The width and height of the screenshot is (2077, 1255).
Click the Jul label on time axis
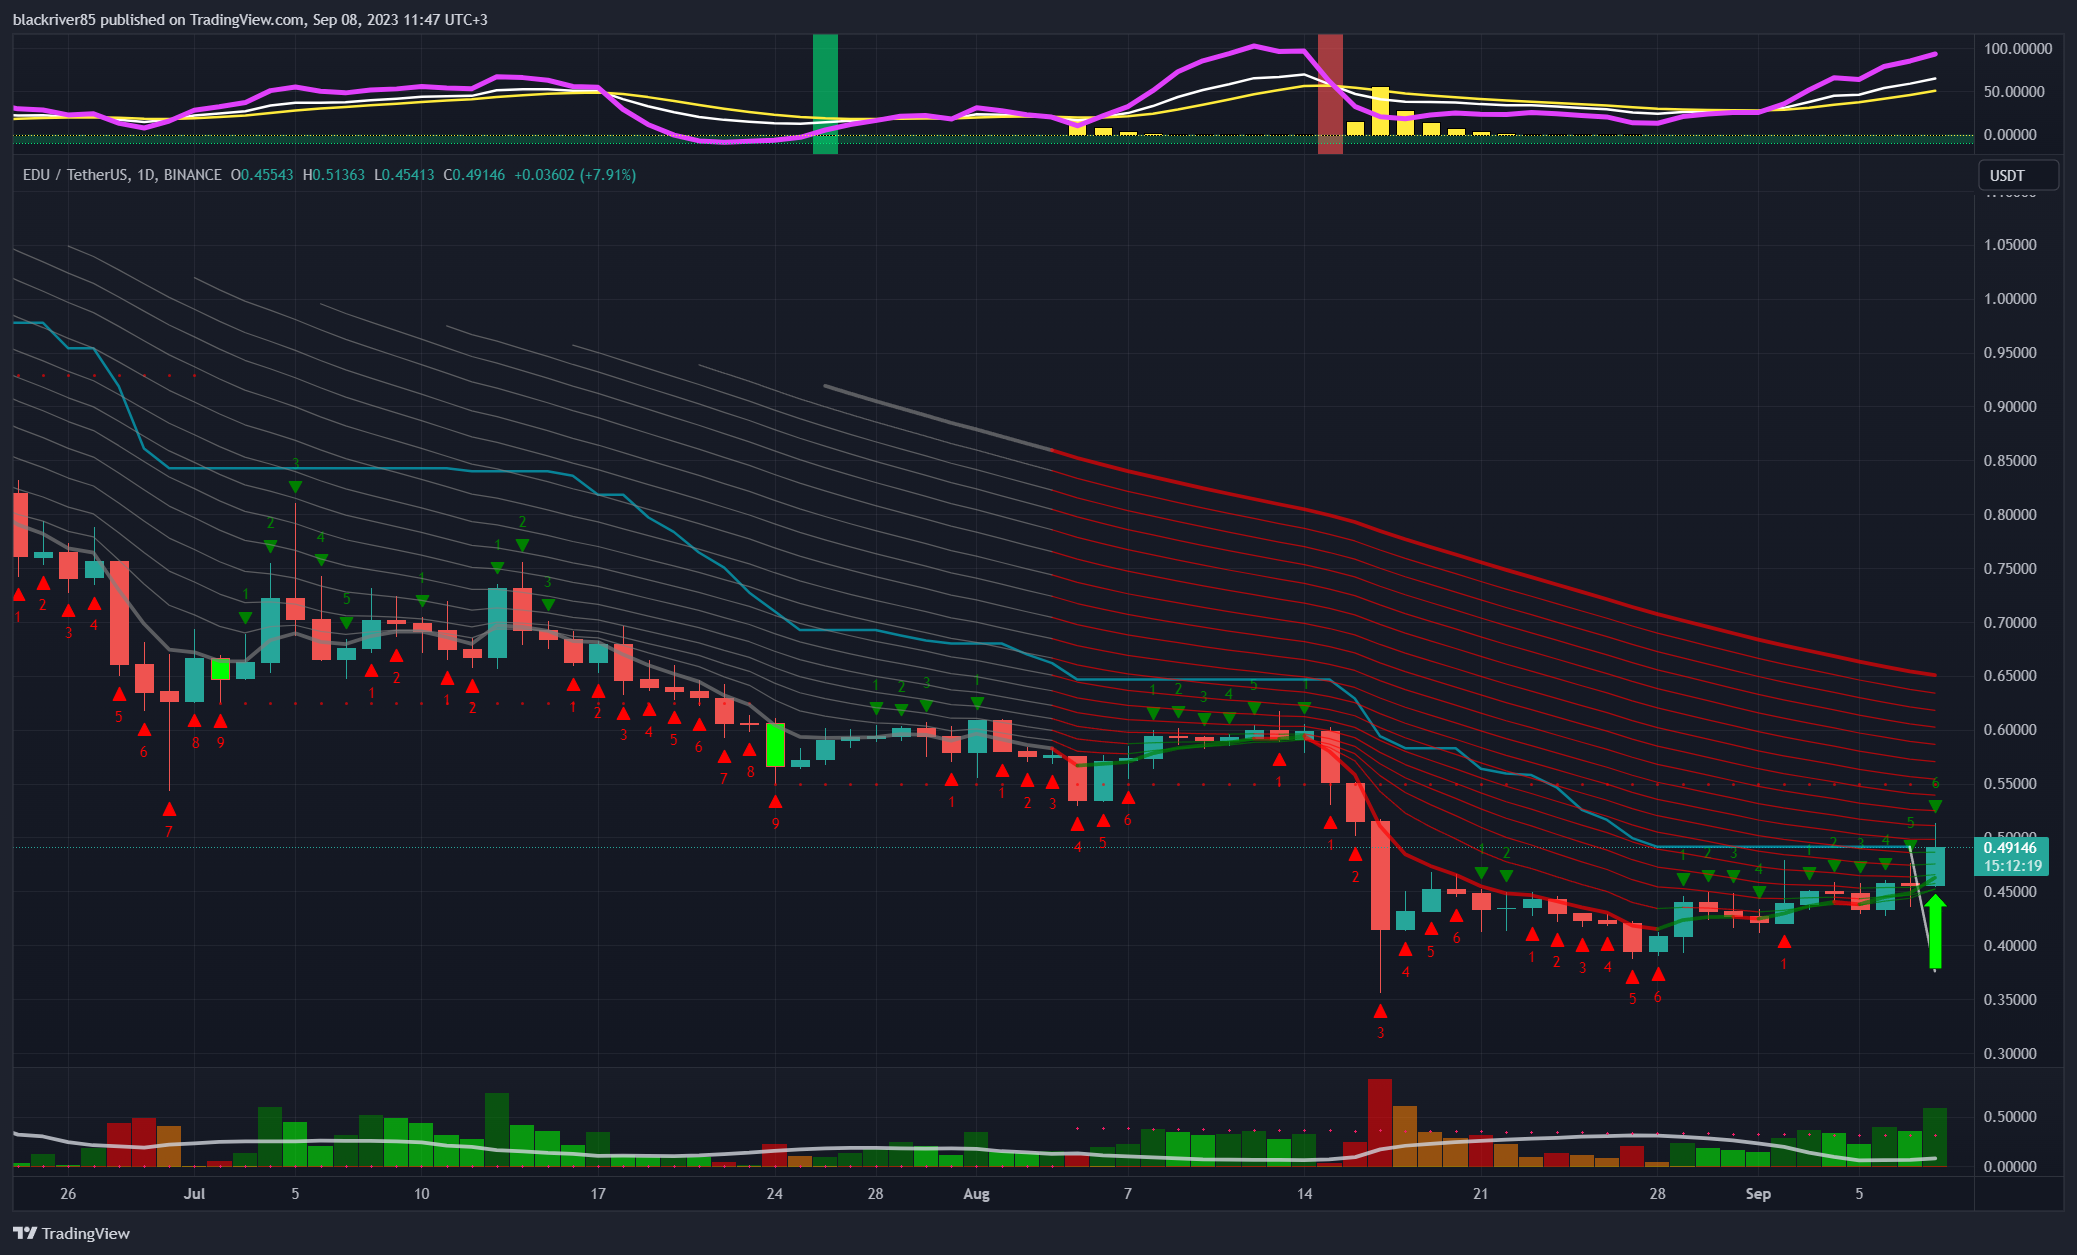coord(194,1194)
